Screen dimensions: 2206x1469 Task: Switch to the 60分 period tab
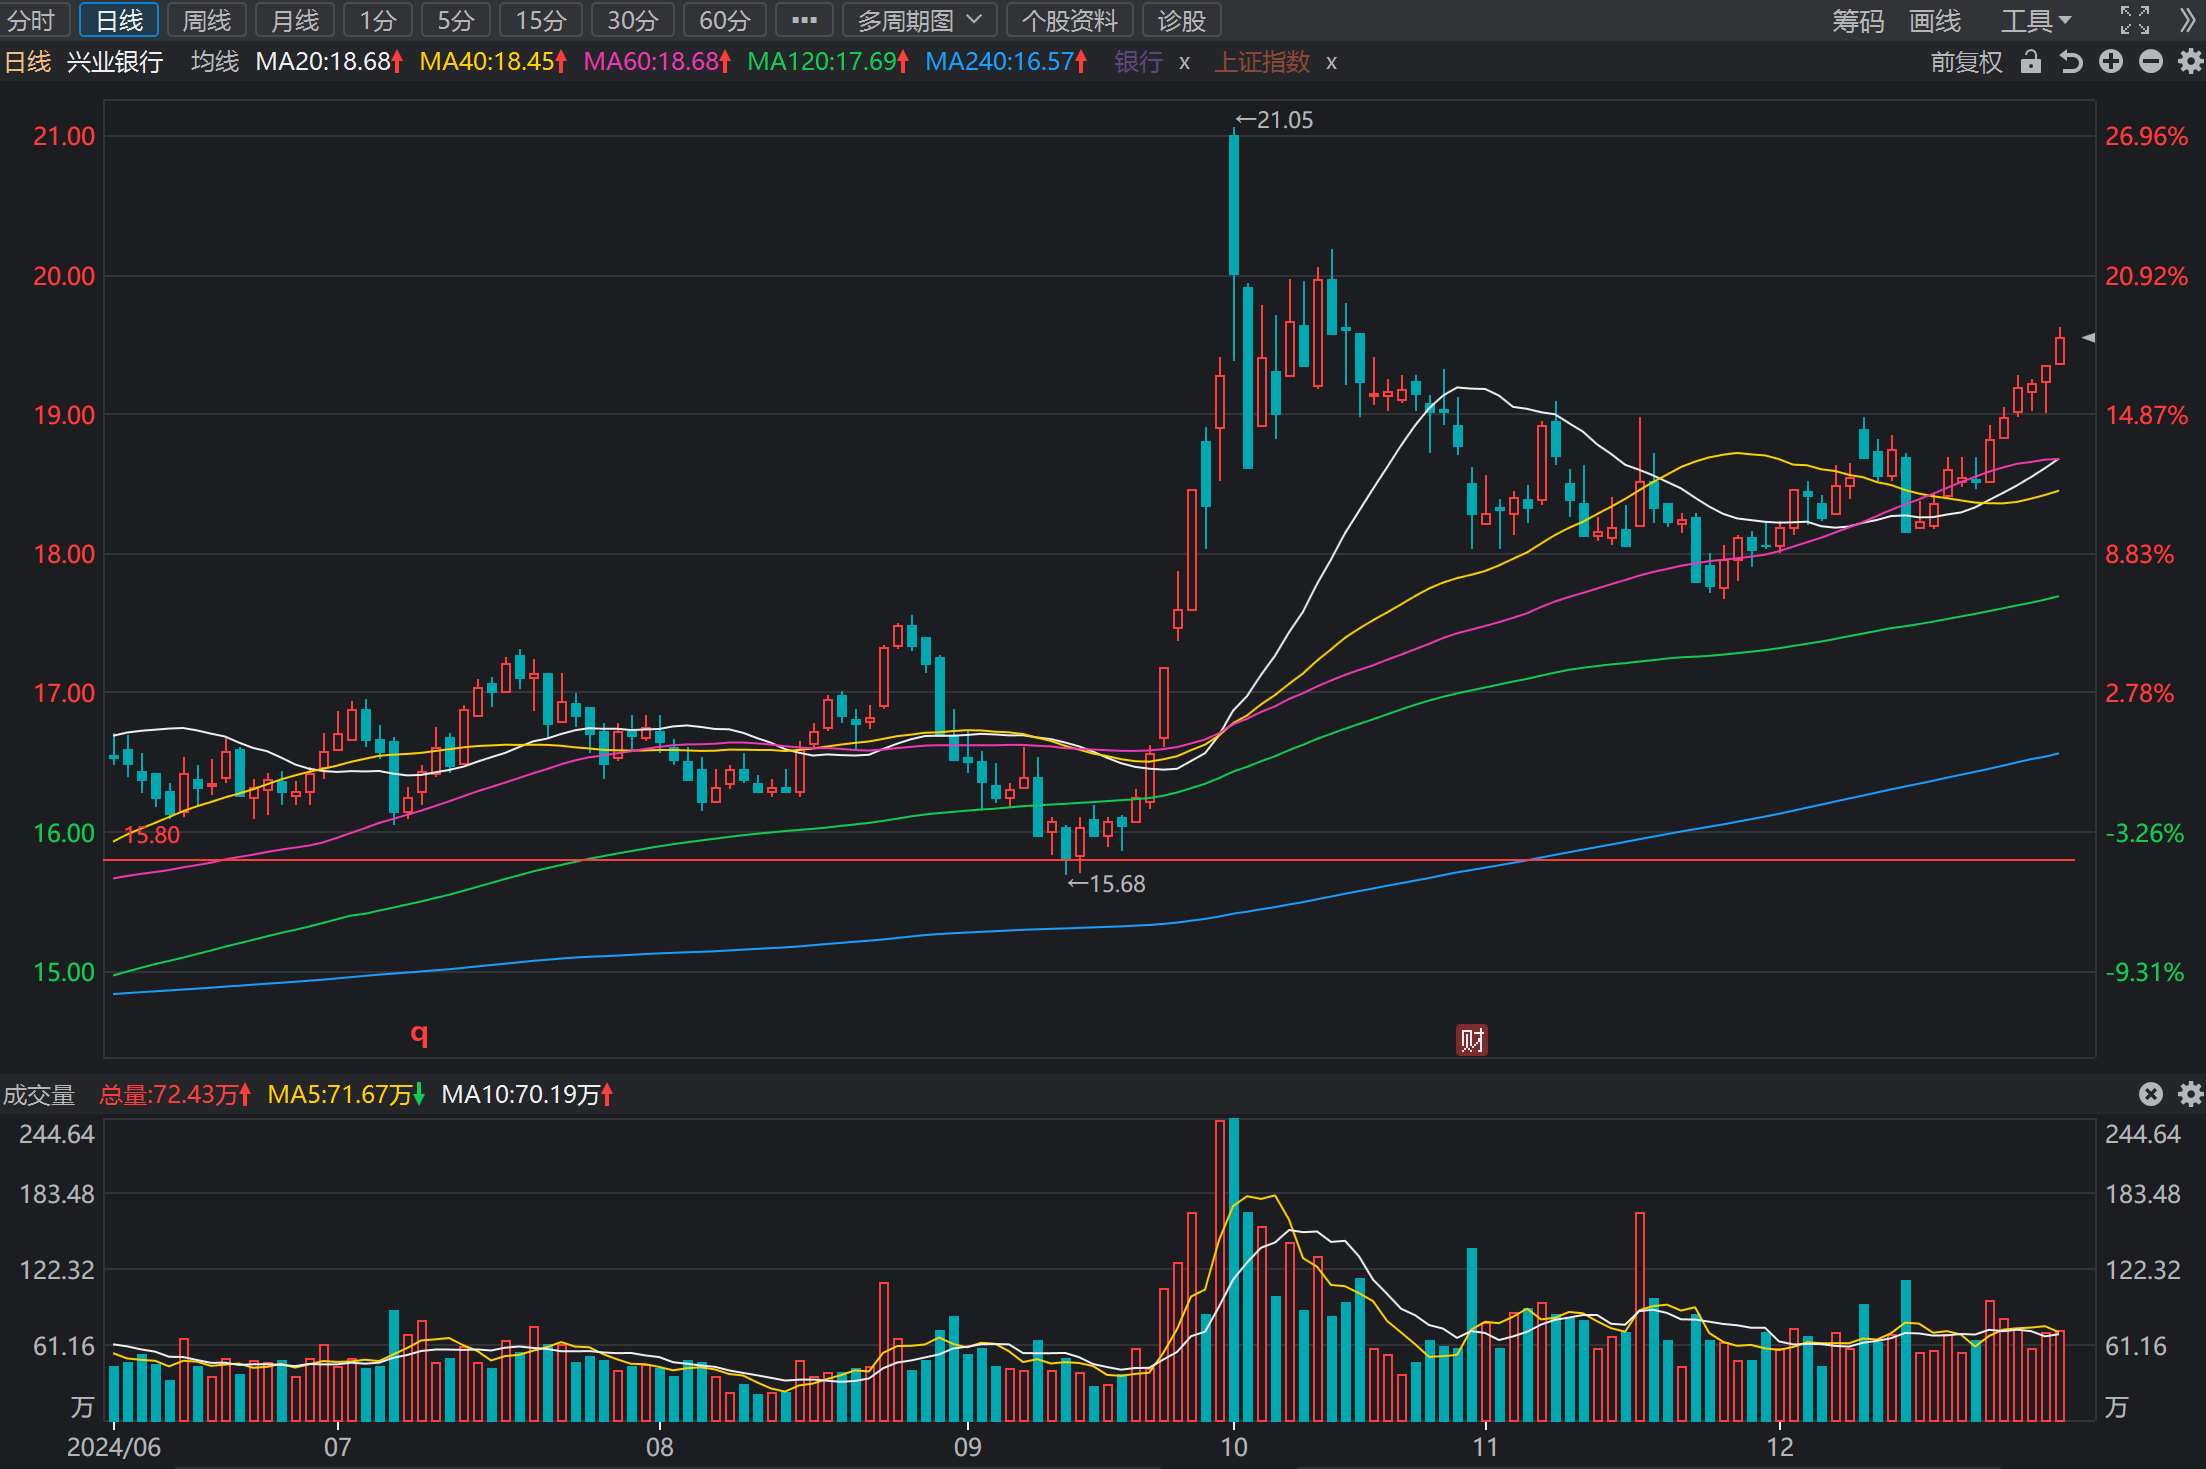tap(724, 20)
